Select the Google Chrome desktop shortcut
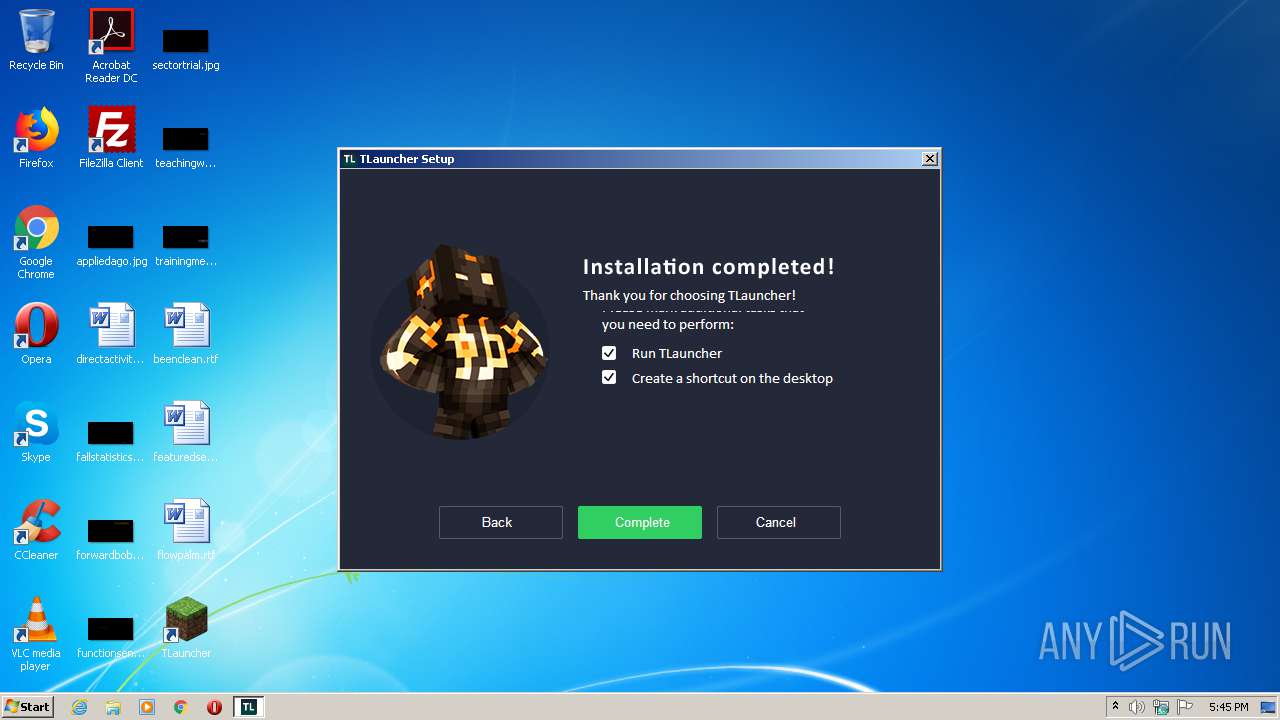The image size is (1280, 720). (x=36, y=243)
